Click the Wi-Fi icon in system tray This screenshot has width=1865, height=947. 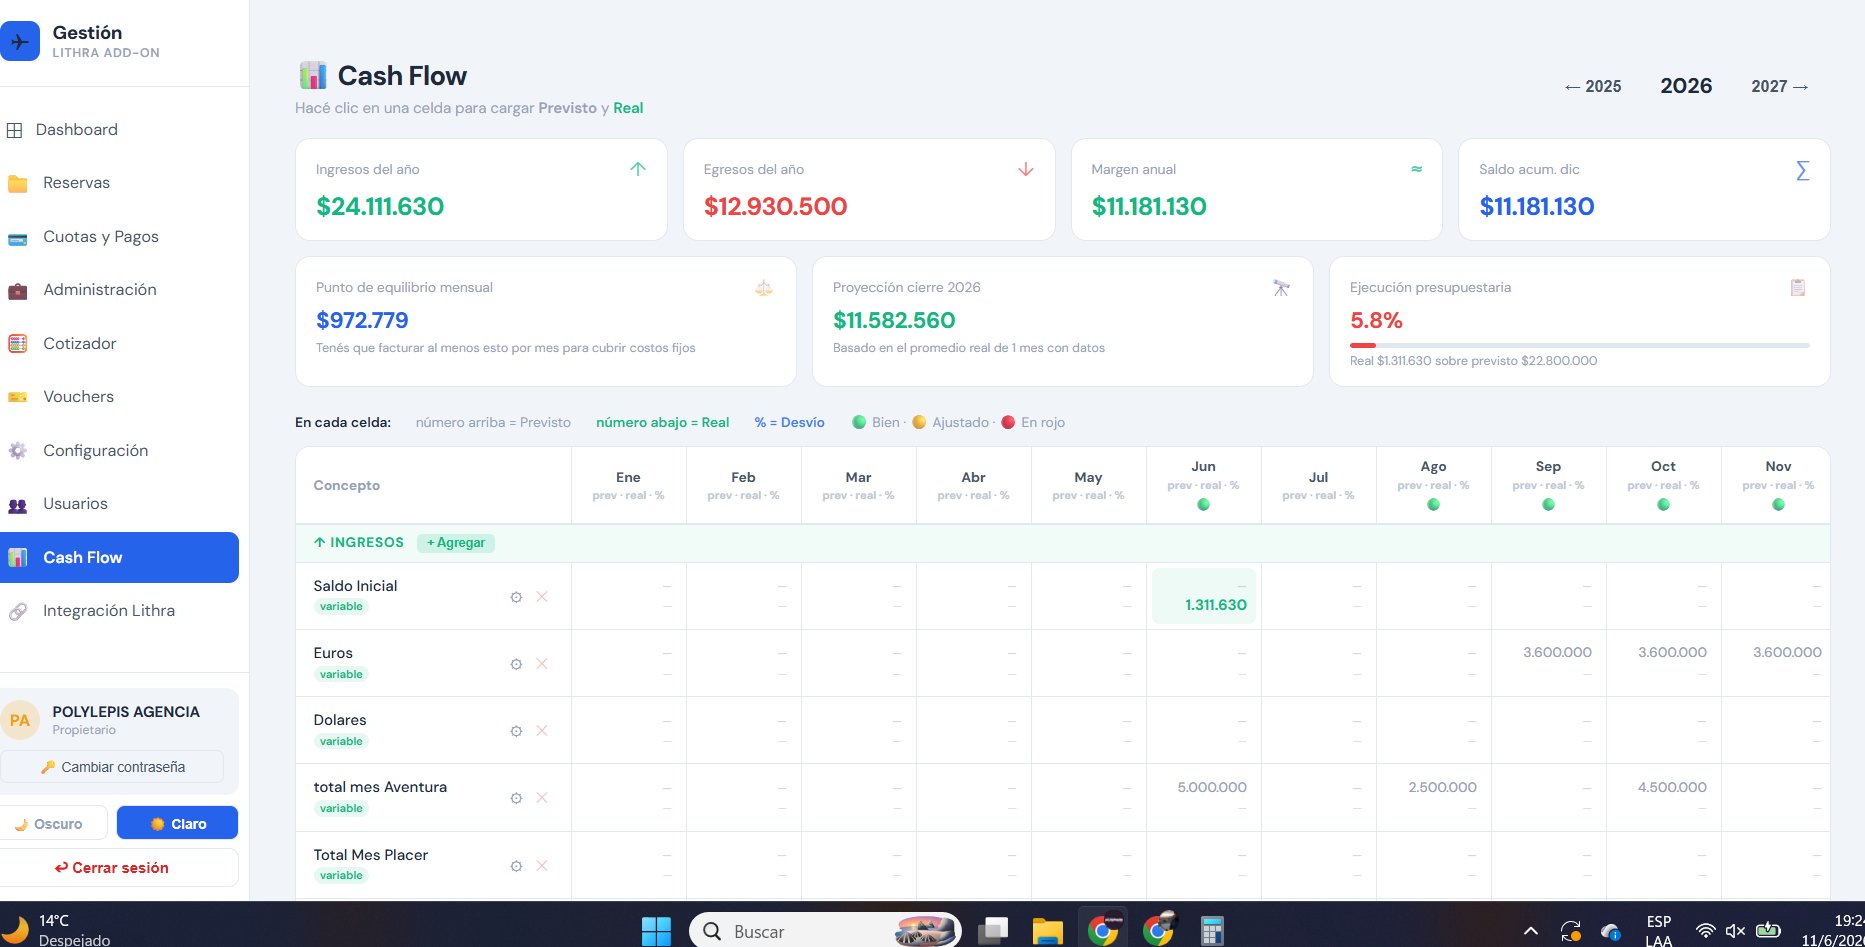coord(1706,931)
